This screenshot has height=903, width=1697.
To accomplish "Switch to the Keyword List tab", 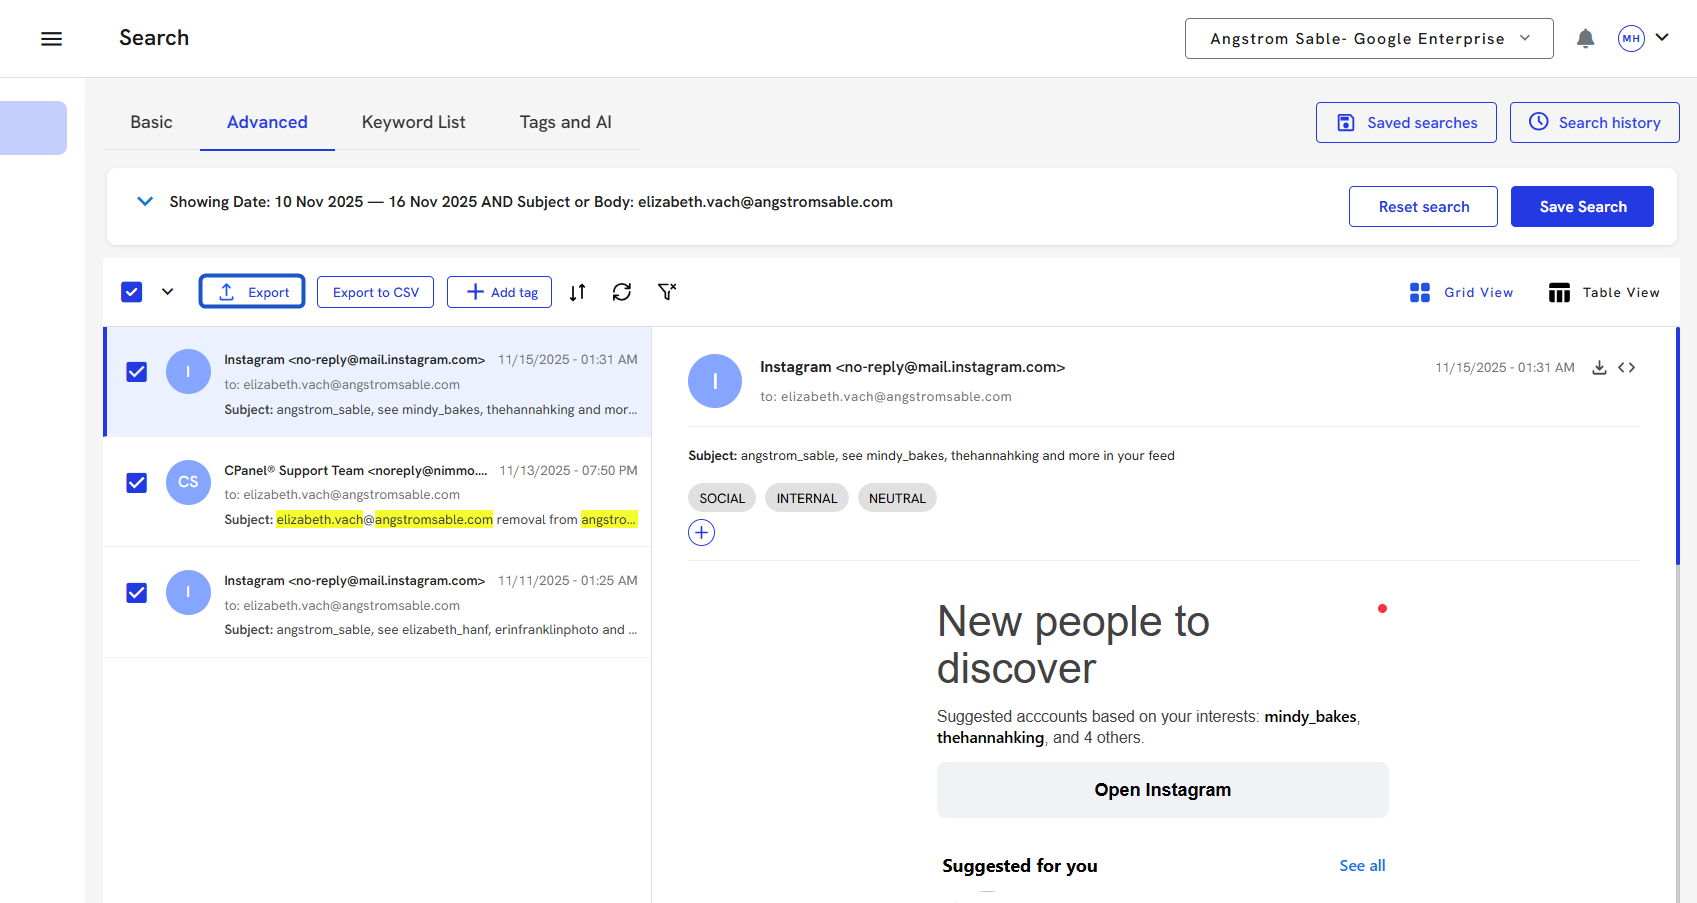I will (413, 122).
